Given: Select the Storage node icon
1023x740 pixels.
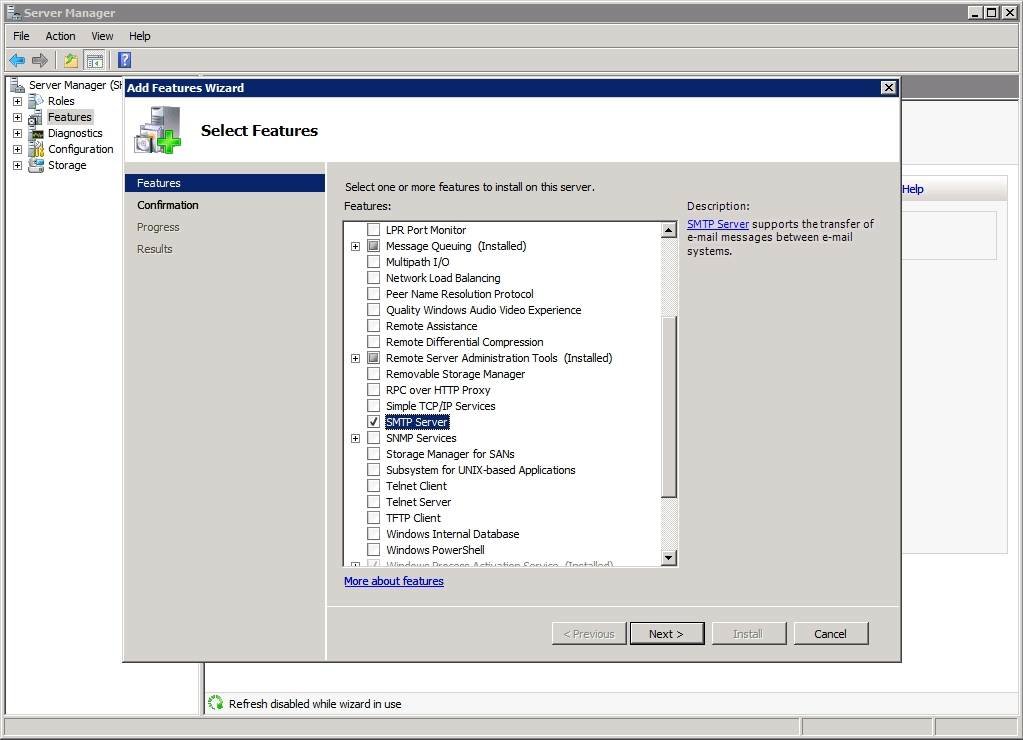Looking at the screenshot, I should click(37, 165).
